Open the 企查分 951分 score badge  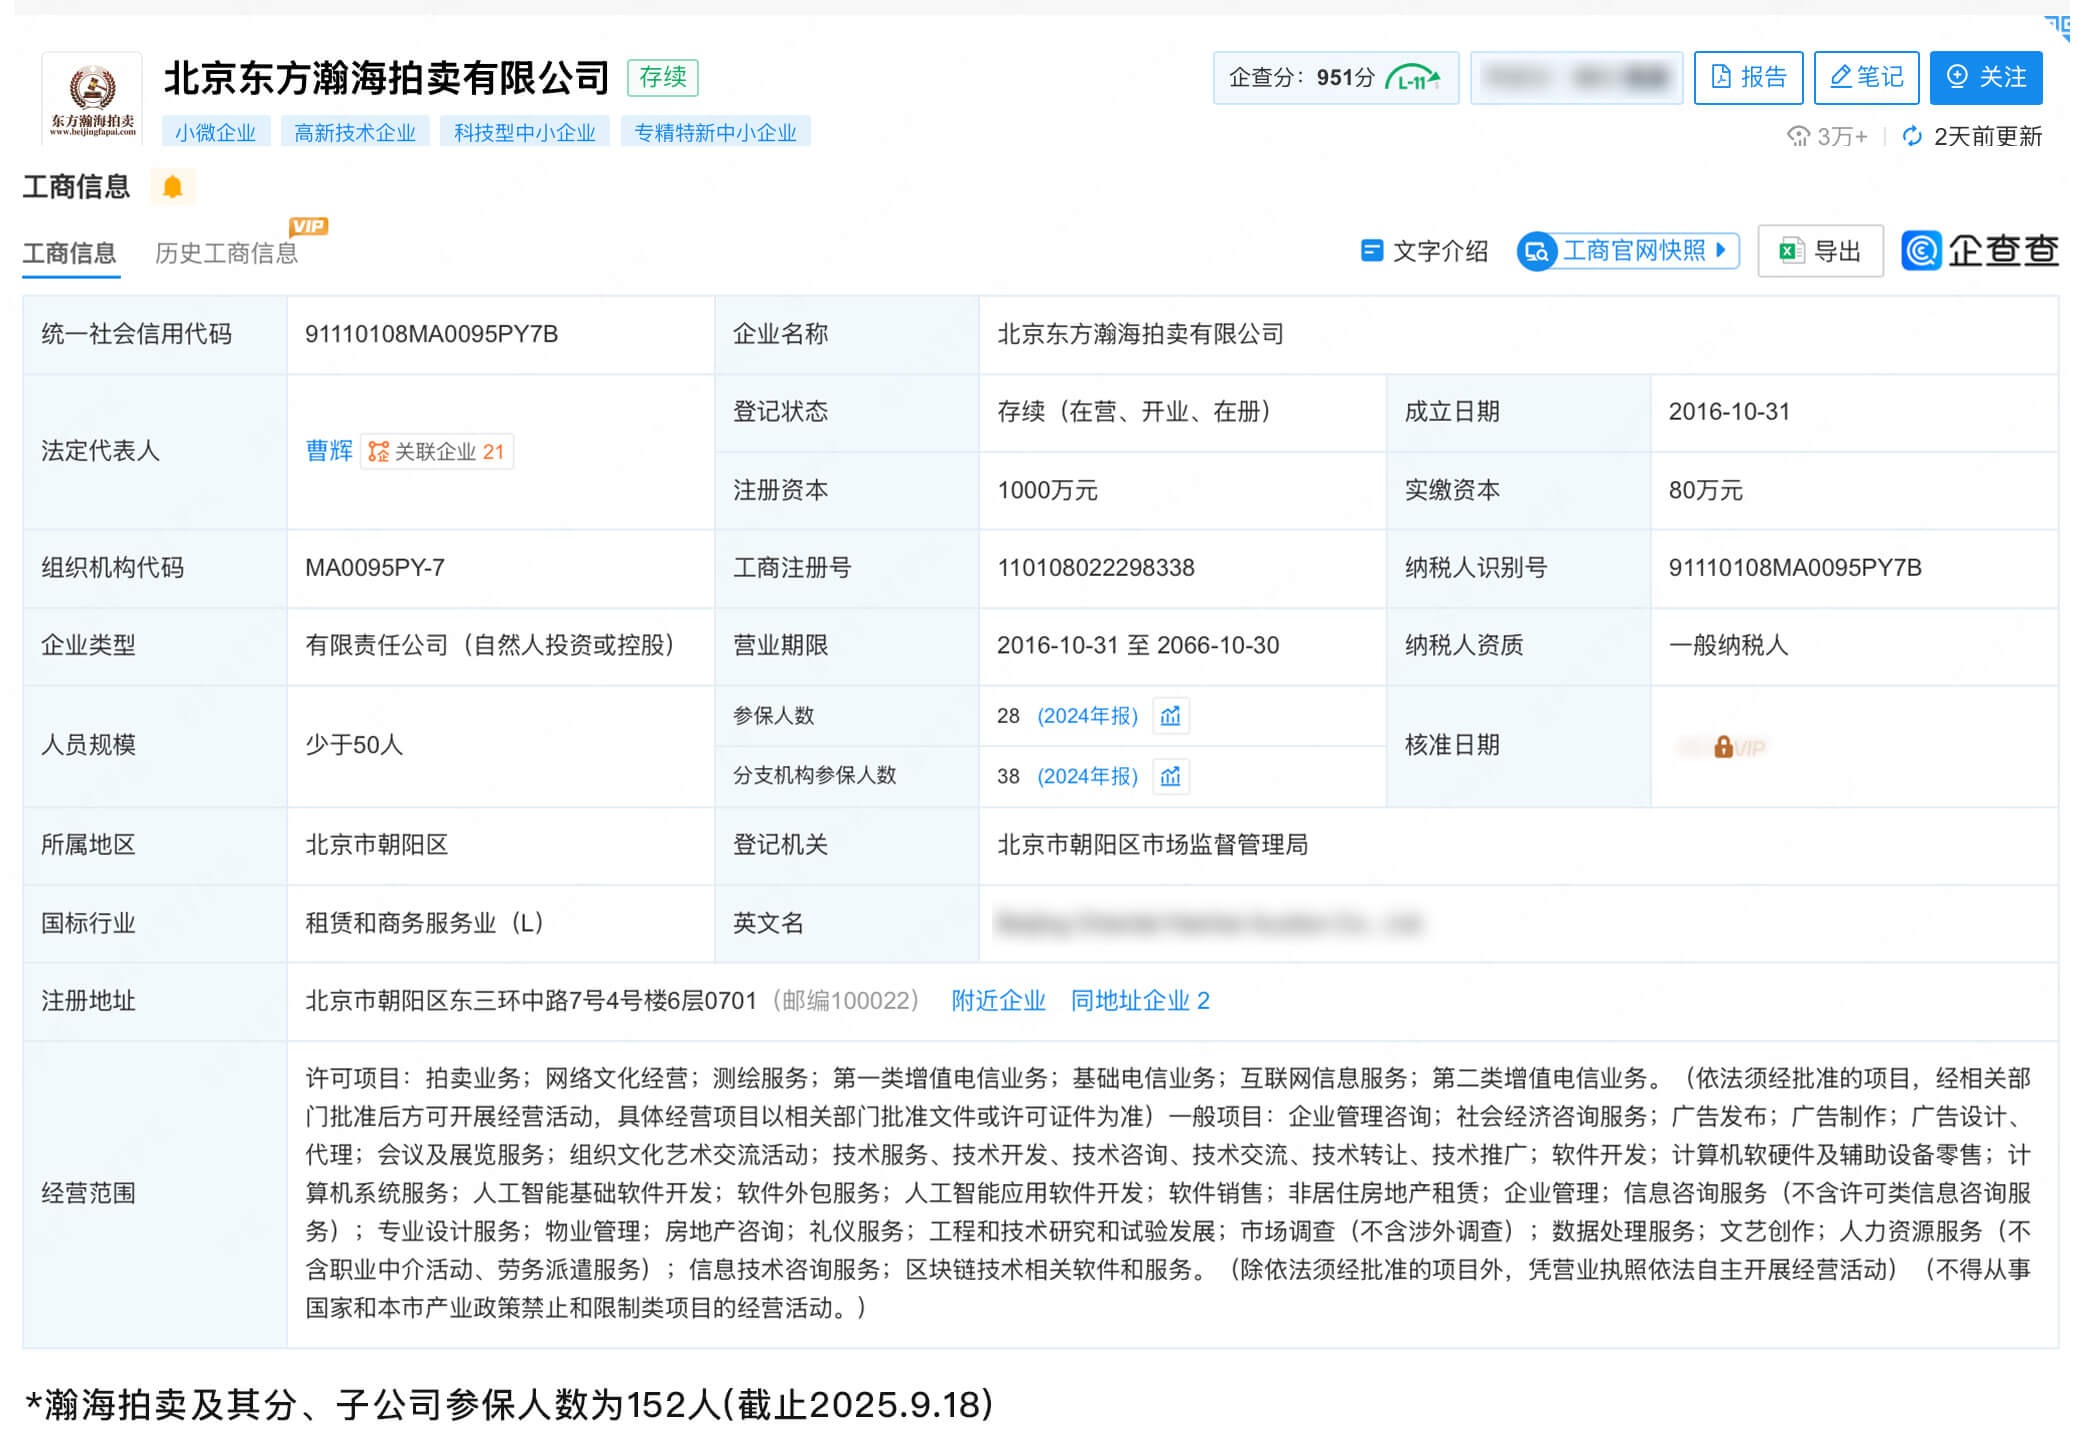click(x=1334, y=78)
